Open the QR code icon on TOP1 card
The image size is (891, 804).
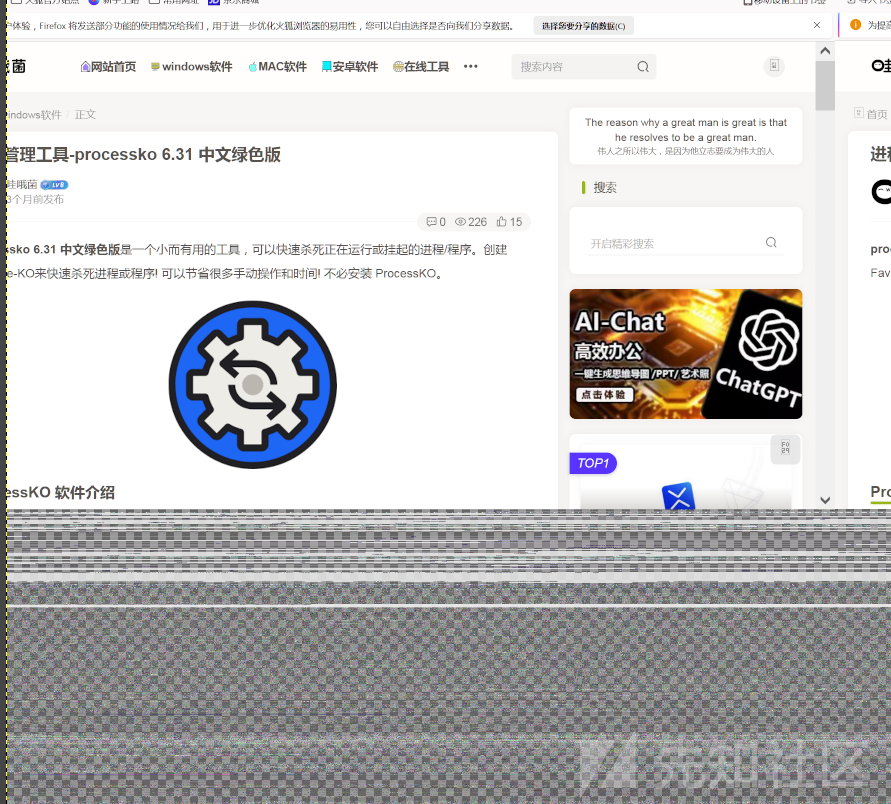(785, 448)
